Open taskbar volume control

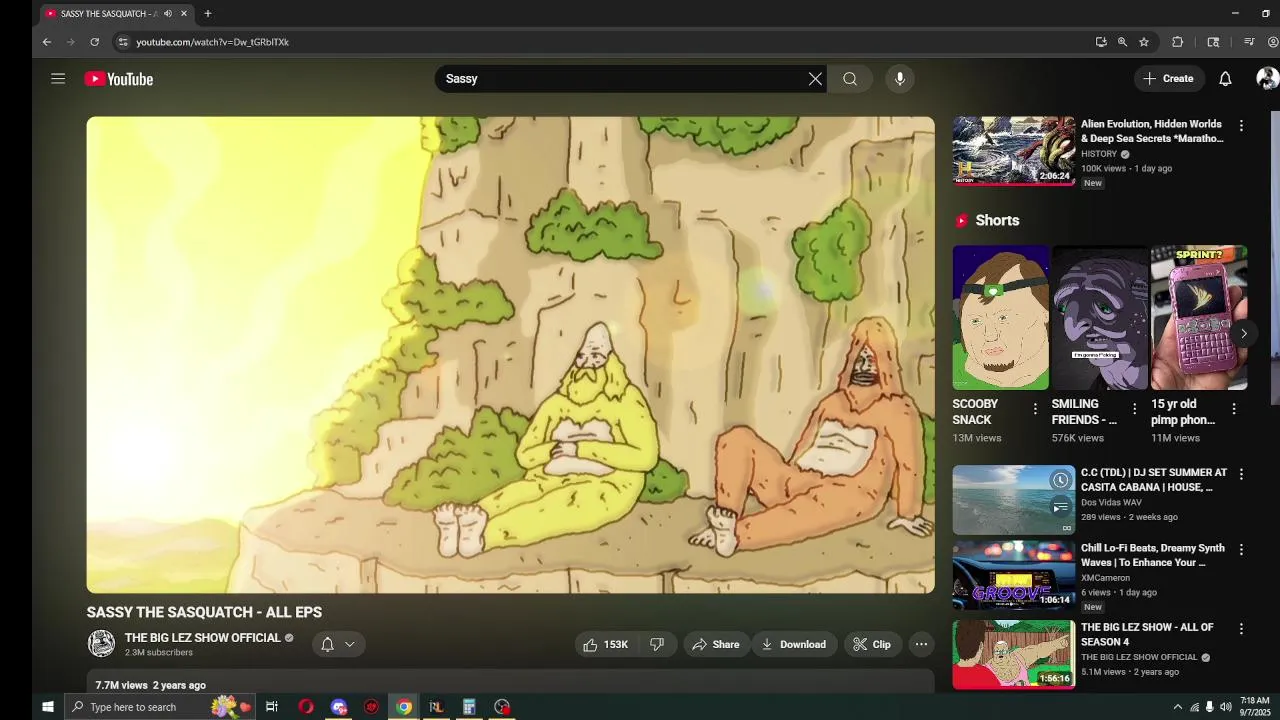tap(1225, 707)
